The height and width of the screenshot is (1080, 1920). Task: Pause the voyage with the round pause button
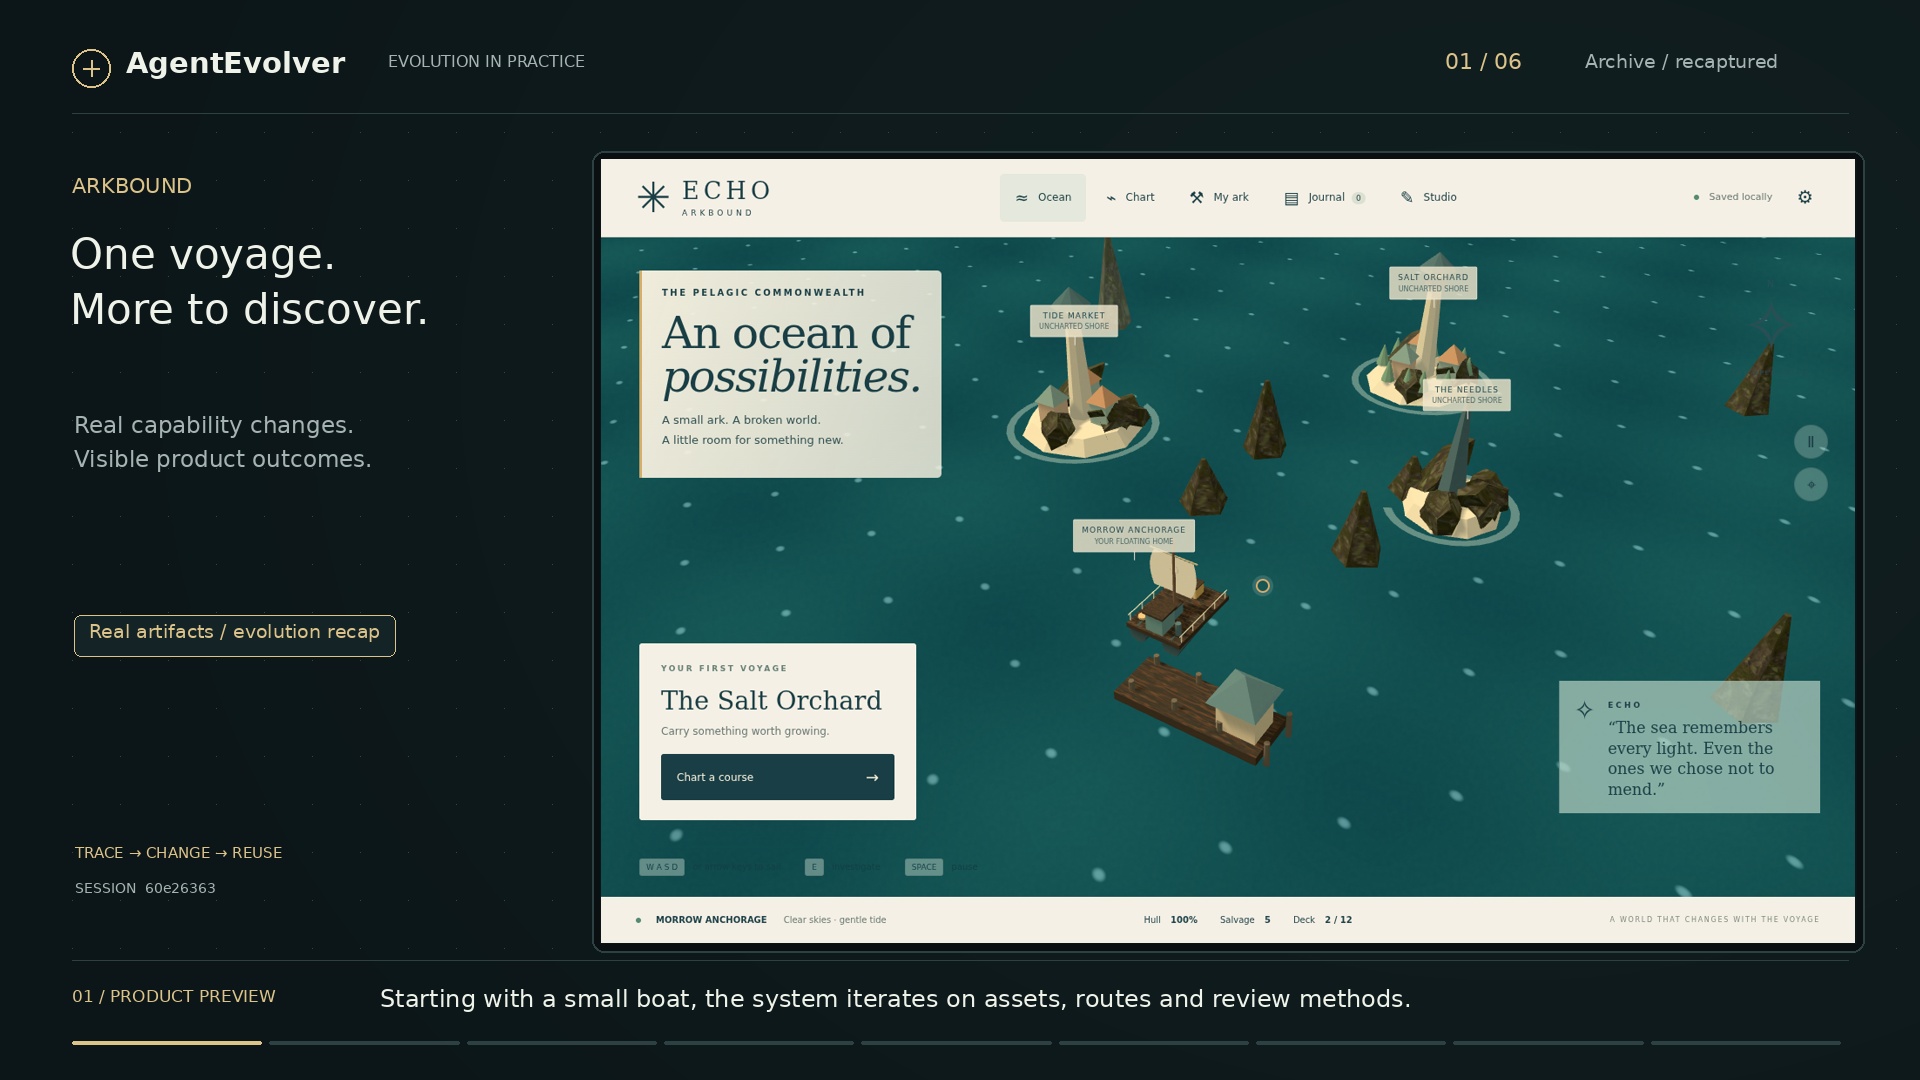point(1810,441)
